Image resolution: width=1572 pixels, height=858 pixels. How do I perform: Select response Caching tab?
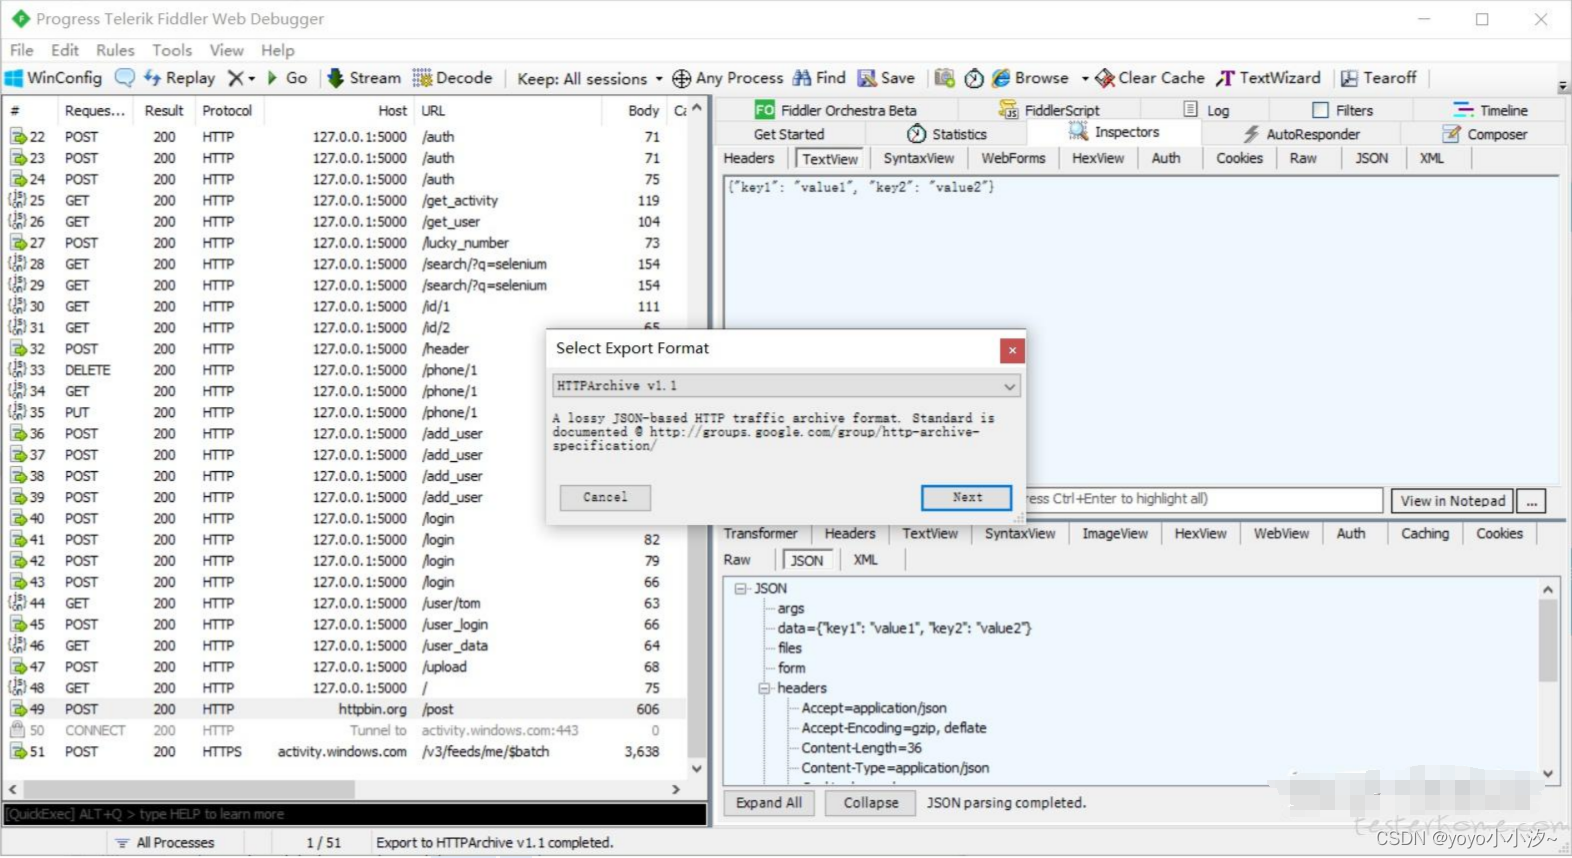(x=1424, y=534)
